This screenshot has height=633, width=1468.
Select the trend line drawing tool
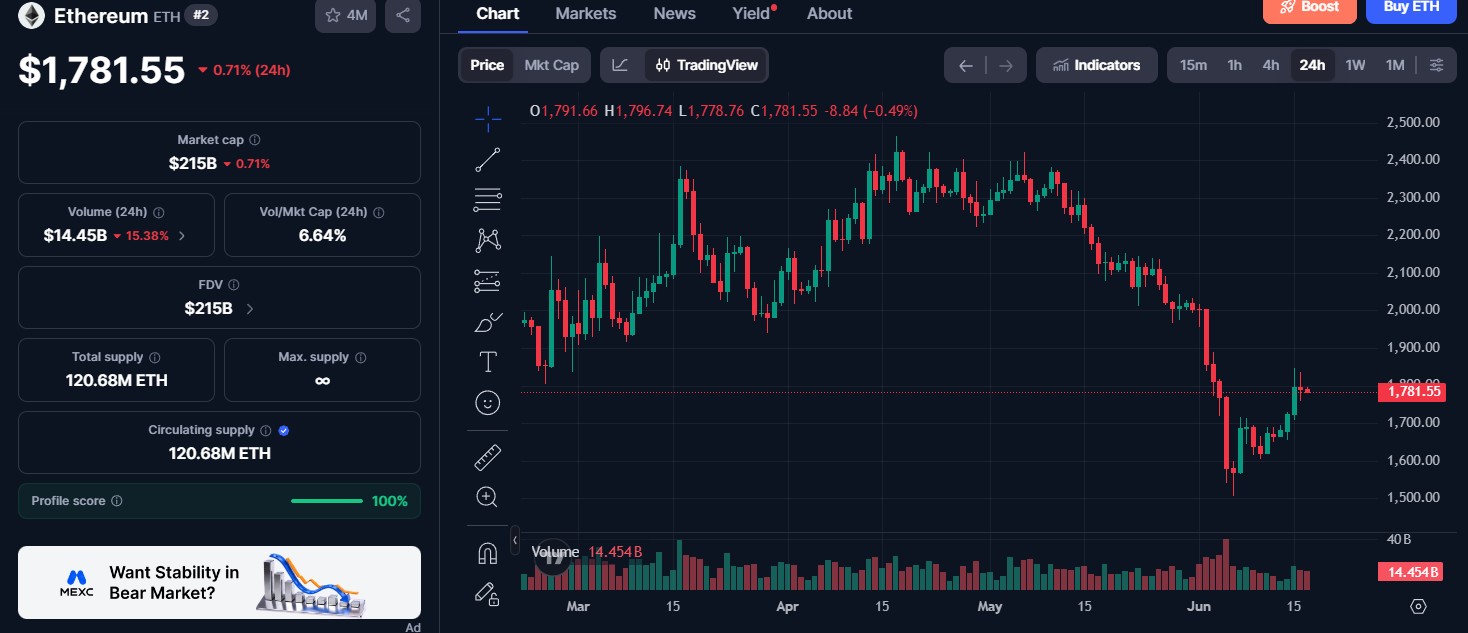(x=488, y=159)
